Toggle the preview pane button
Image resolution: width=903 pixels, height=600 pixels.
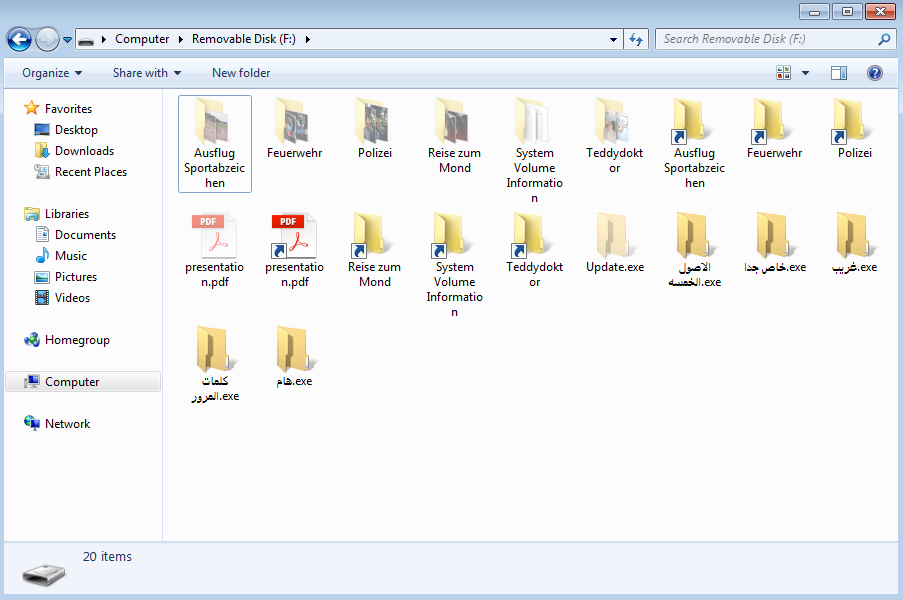click(x=839, y=73)
